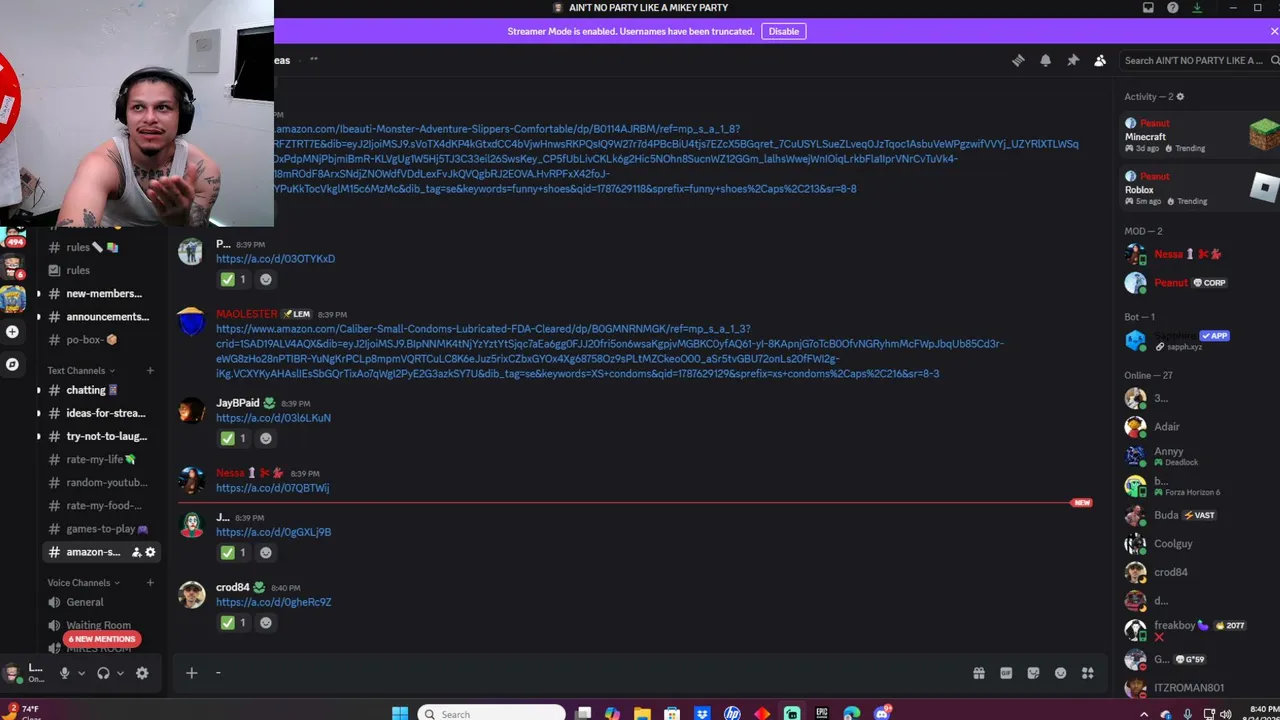Click JayBPaid's avatar in chat

191,411
